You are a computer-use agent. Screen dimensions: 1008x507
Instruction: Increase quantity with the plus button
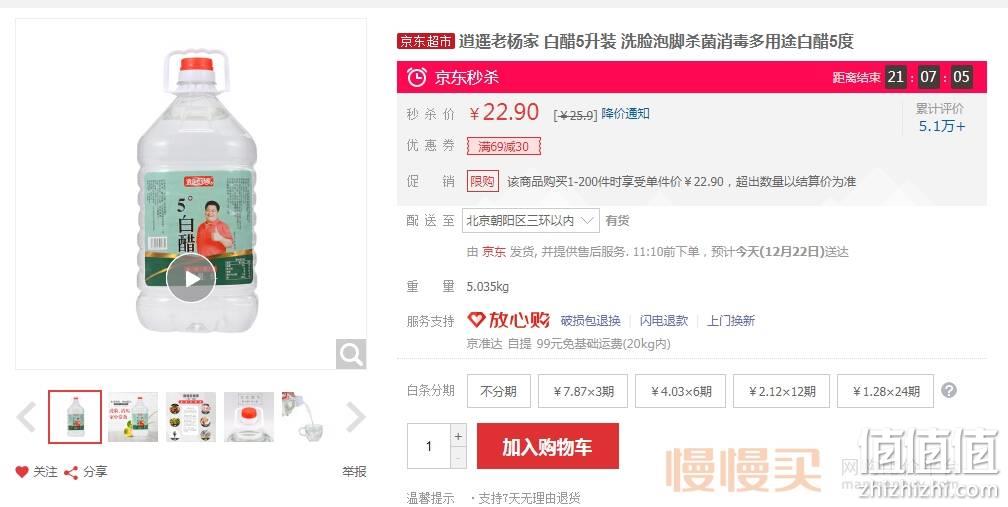pyautogui.click(x=458, y=436)
